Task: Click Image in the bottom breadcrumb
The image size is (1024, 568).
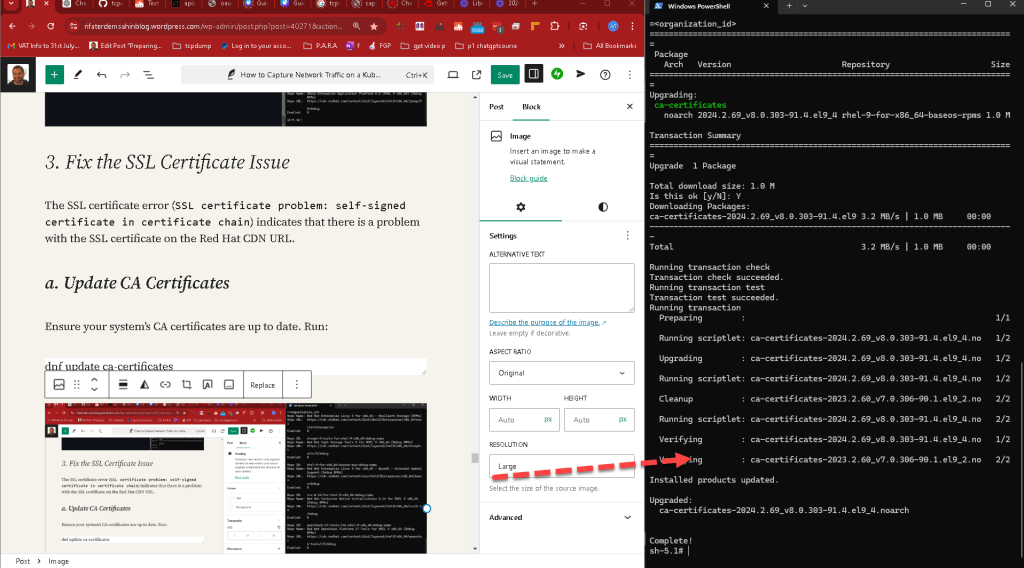Action: click(58, 561)
